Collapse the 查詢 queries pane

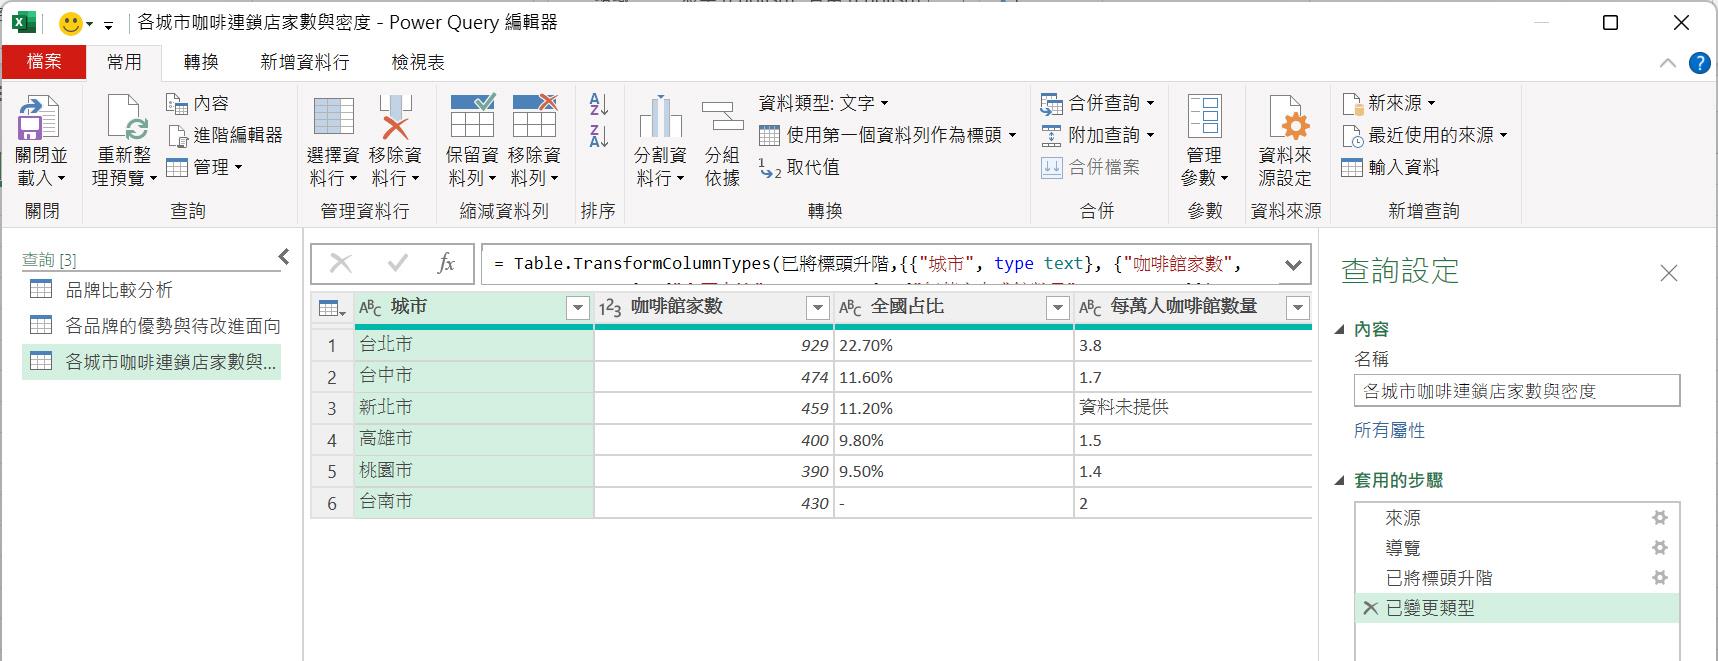pos(284,258)
